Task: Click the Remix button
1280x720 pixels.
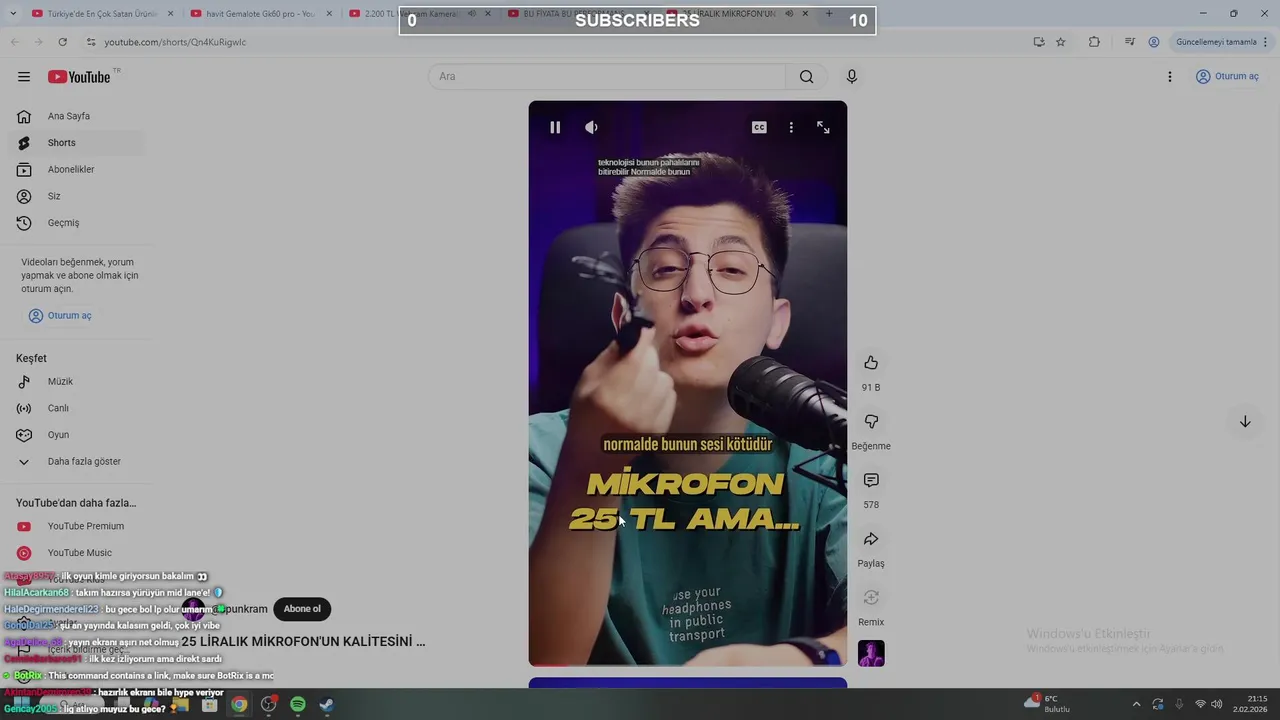Action: pyautogui.click(x=871, y=598)
